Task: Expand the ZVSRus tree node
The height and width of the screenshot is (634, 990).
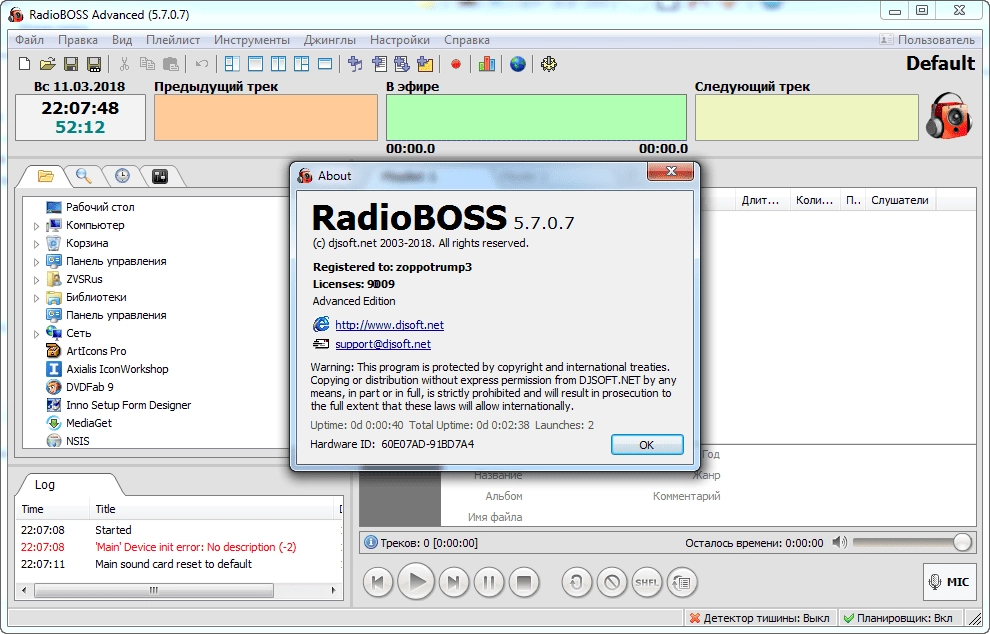Action: click(37, 280)
